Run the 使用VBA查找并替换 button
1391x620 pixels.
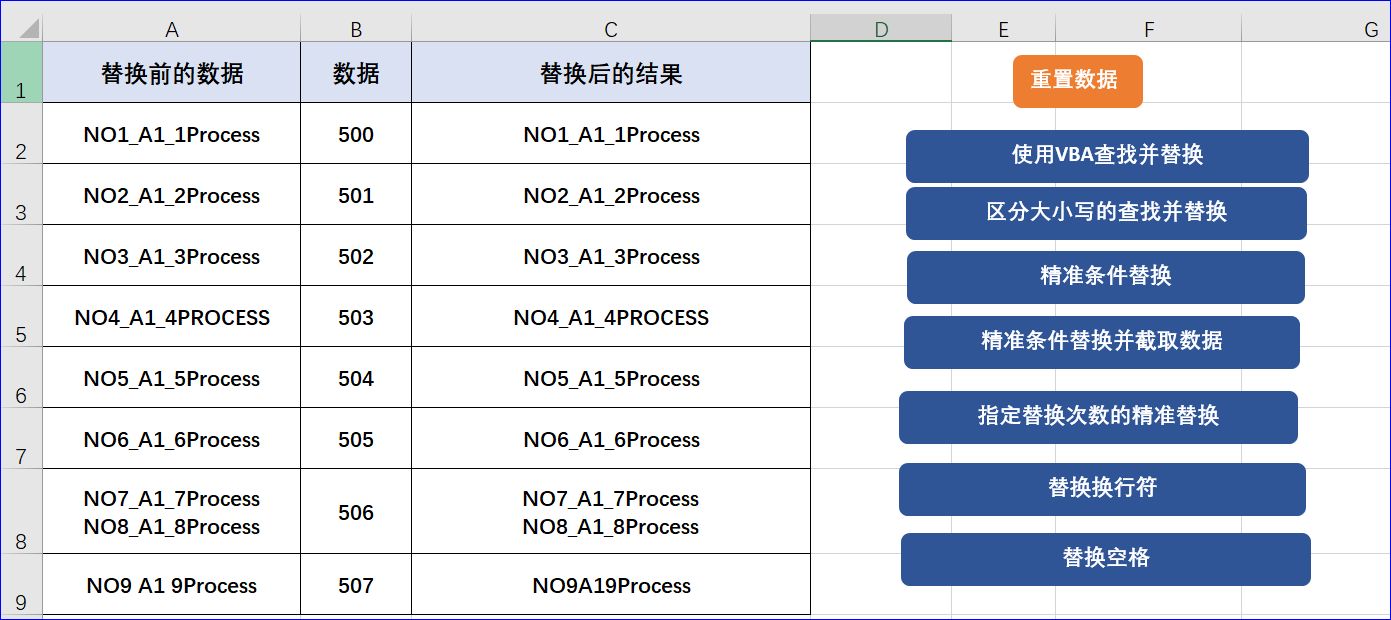point(1107,156)
